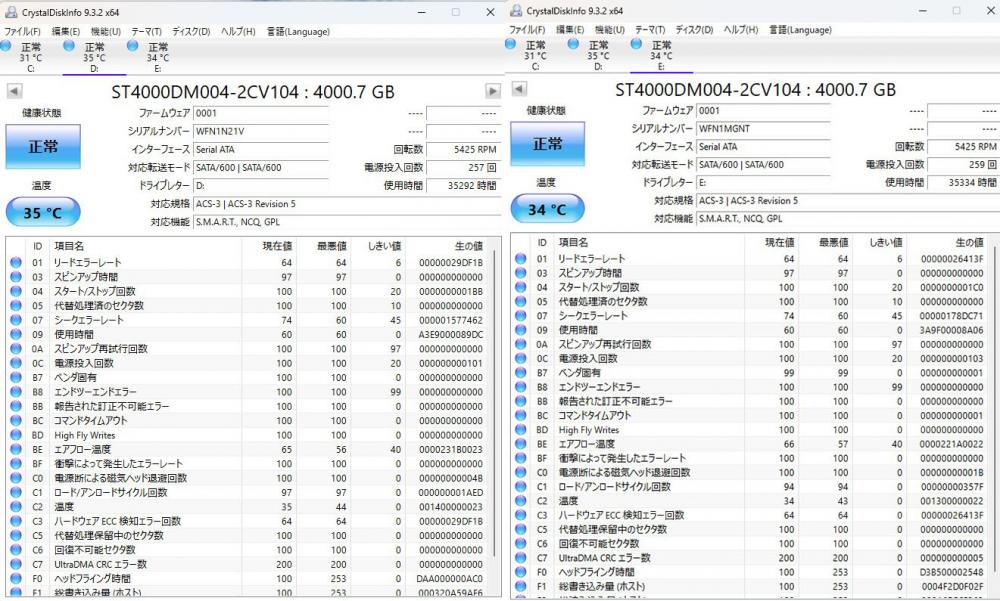The width and height of the screenshot is (1000, 601).
Task: Click the 正常 health status button in left window
Action: [43, 146]
